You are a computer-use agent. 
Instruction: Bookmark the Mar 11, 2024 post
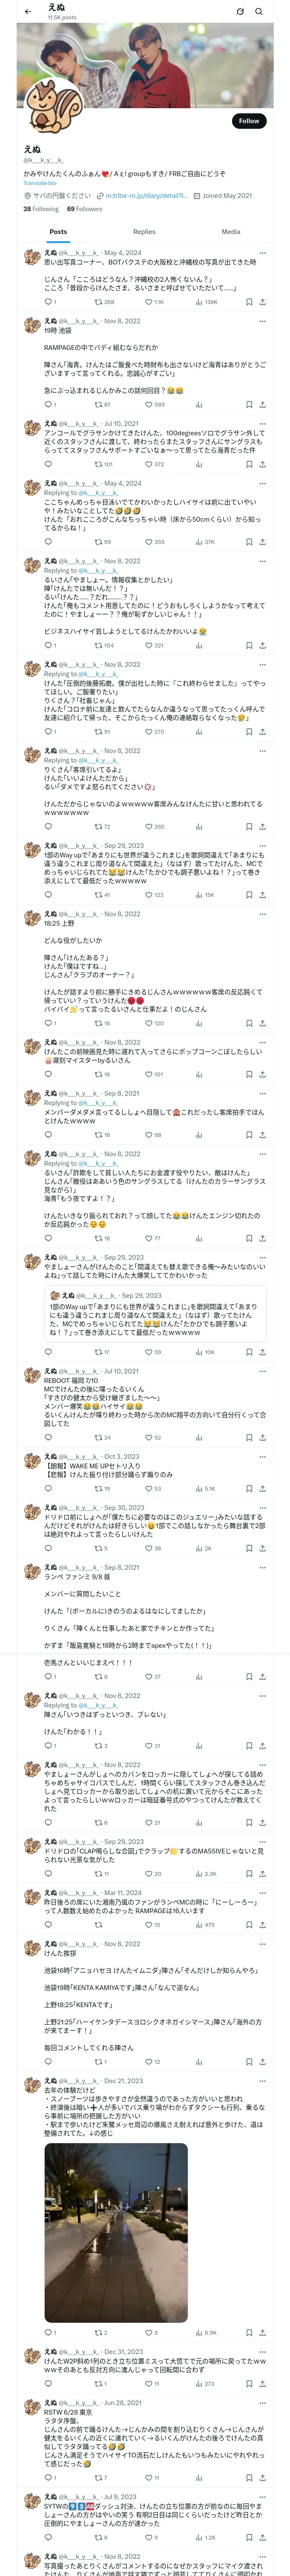[248, 1925]
